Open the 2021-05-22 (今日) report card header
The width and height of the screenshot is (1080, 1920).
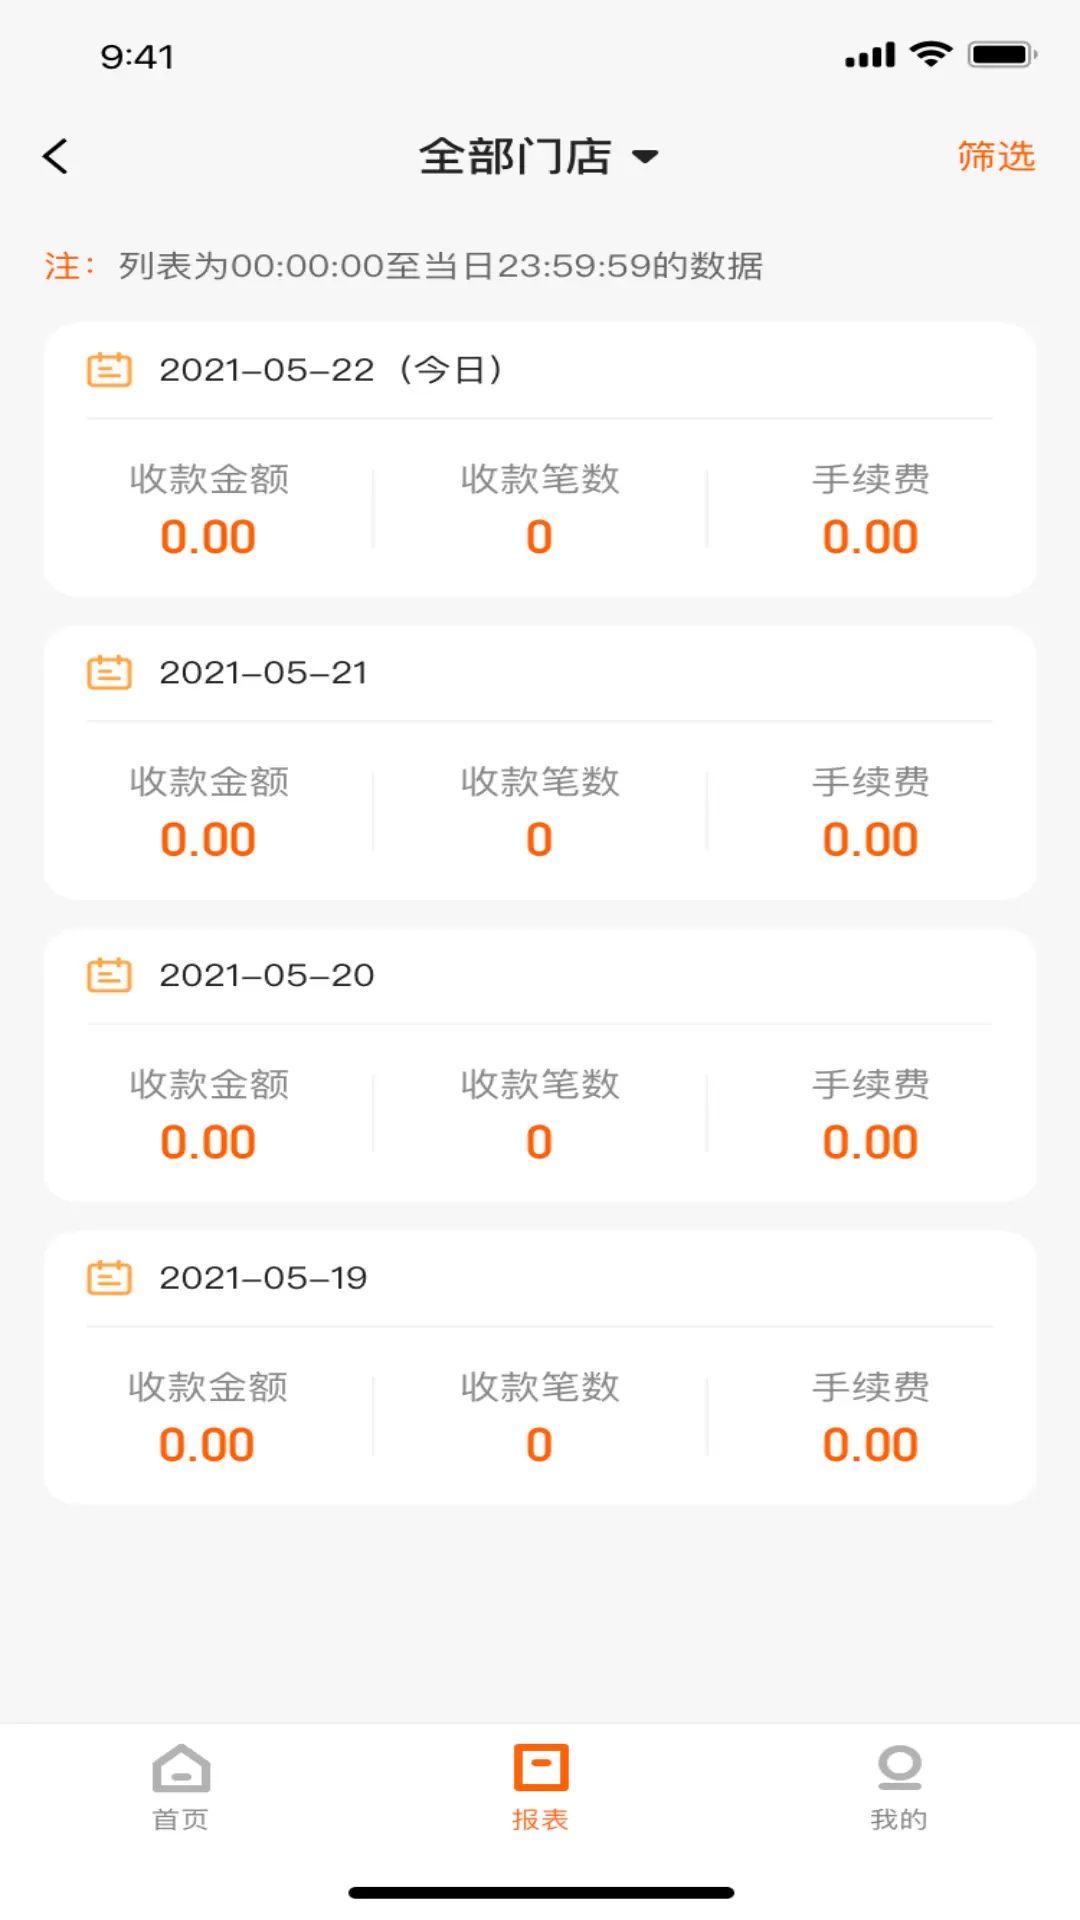pyautogui.click(x=330, y=370)
